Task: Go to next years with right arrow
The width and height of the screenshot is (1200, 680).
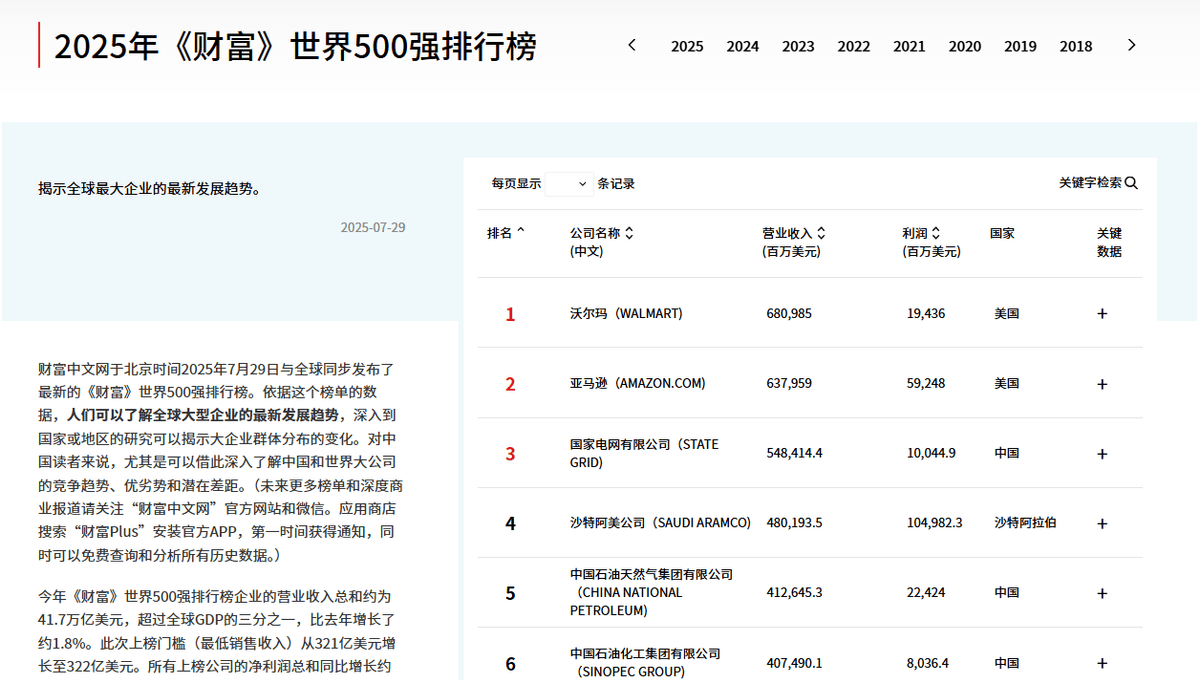Action: pos(1132,45)
